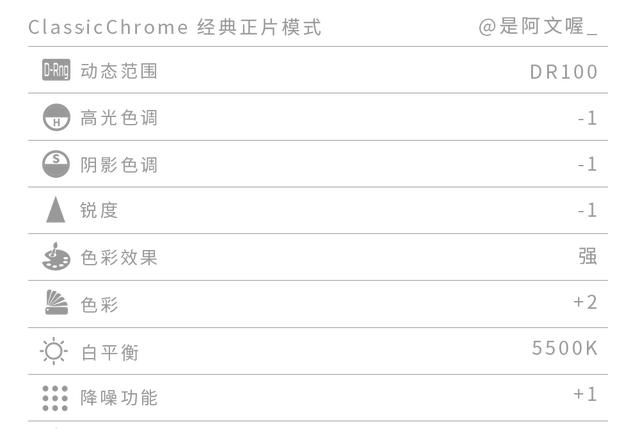Click the shadow tone S icon
The width and height of the screenshot is (640, 429).
click(56, 164)
